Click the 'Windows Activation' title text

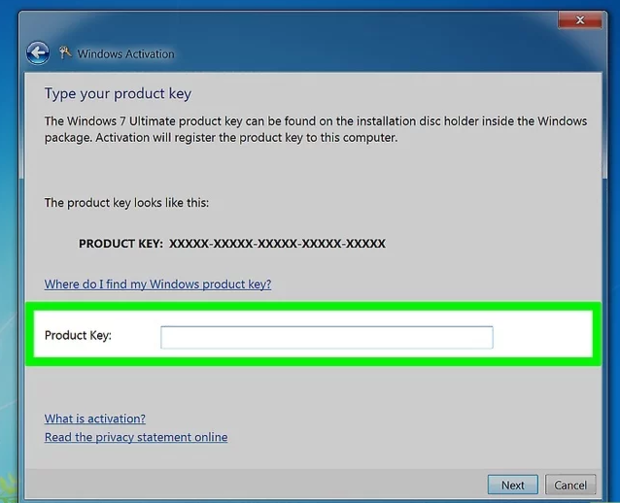[126, 54]
